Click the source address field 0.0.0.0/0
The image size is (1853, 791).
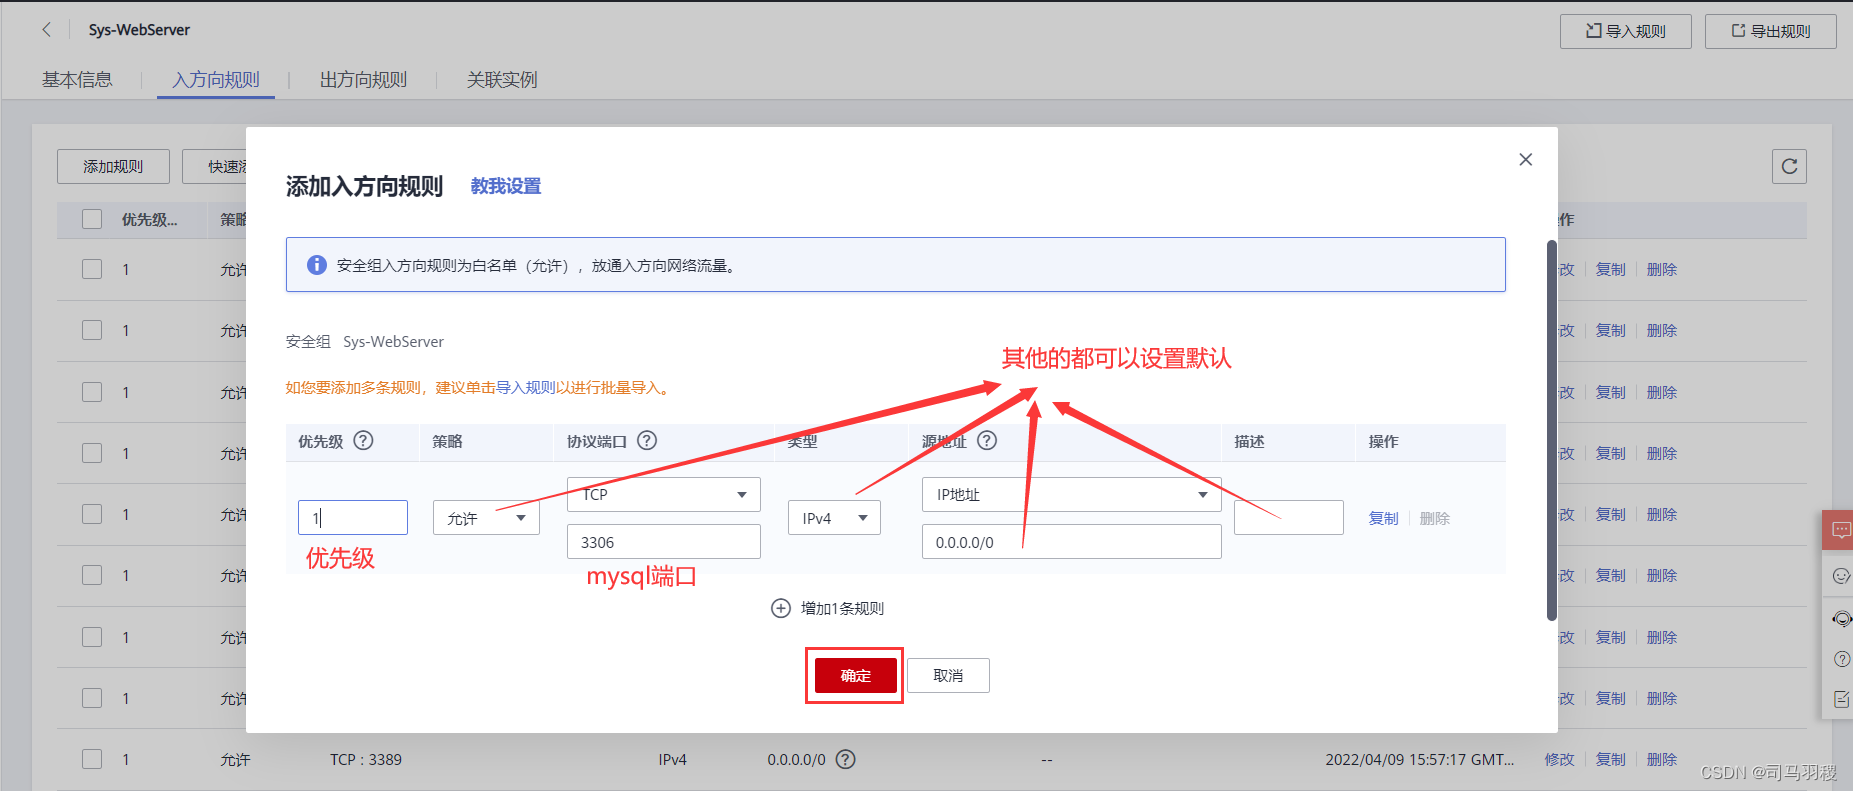click(1071, 542)
